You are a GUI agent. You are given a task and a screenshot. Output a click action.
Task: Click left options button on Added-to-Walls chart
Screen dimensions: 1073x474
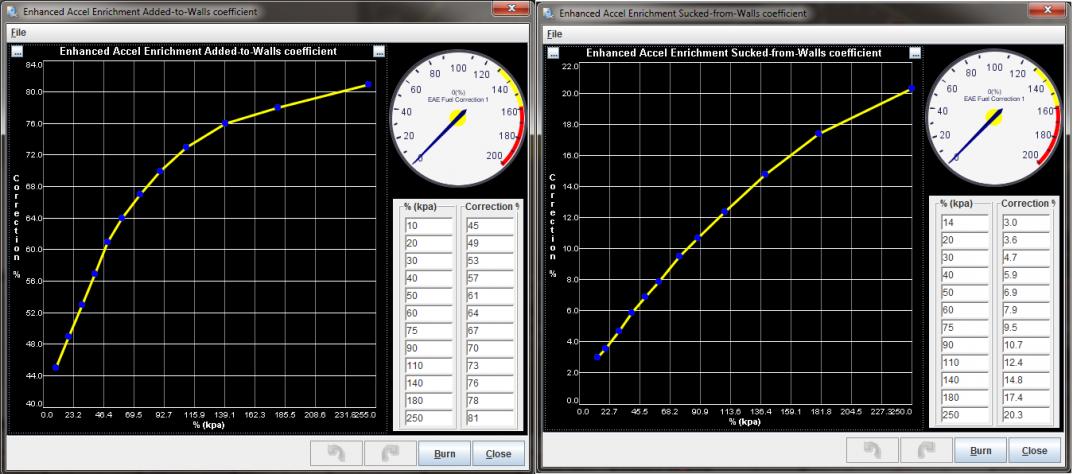pyautogui.click(x=18, y=51)
